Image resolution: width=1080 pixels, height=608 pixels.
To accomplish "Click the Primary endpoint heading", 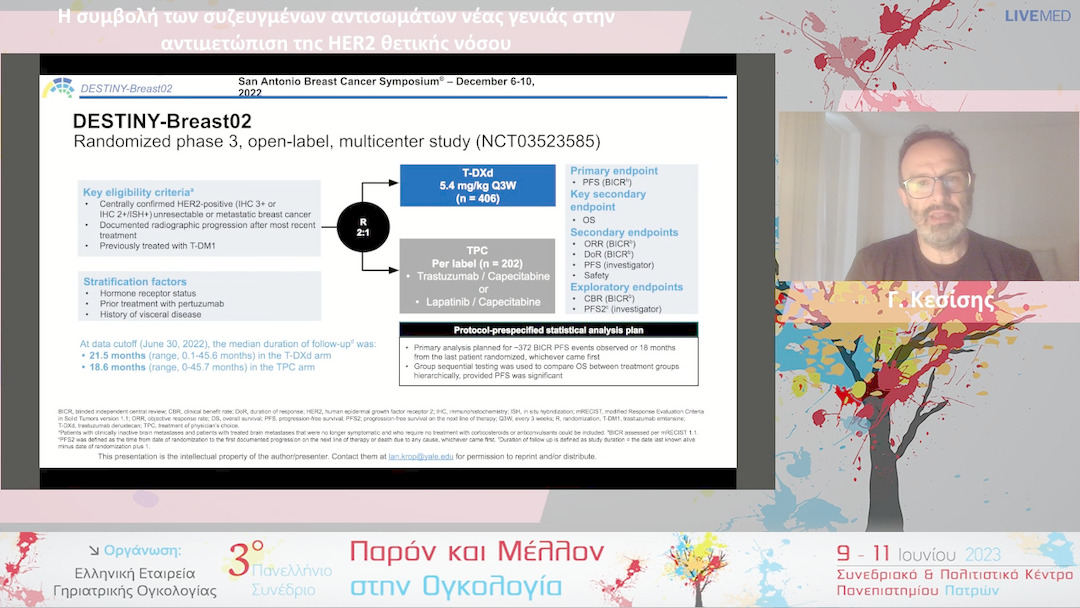I will [x=616, y=170].
